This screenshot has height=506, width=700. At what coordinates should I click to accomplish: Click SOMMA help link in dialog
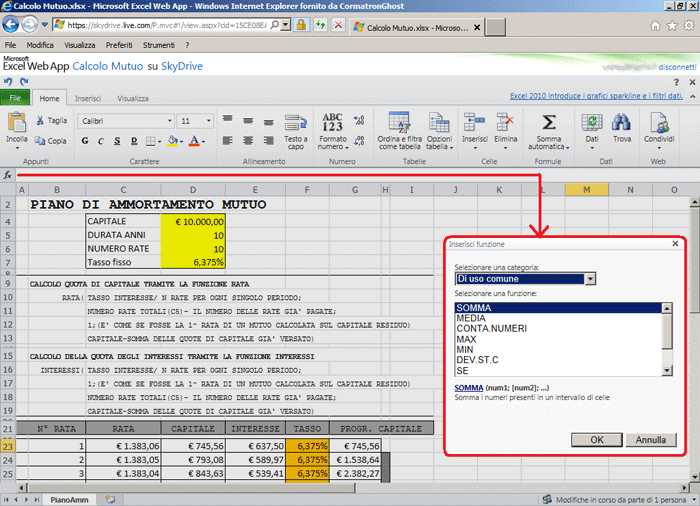point(469,388)
